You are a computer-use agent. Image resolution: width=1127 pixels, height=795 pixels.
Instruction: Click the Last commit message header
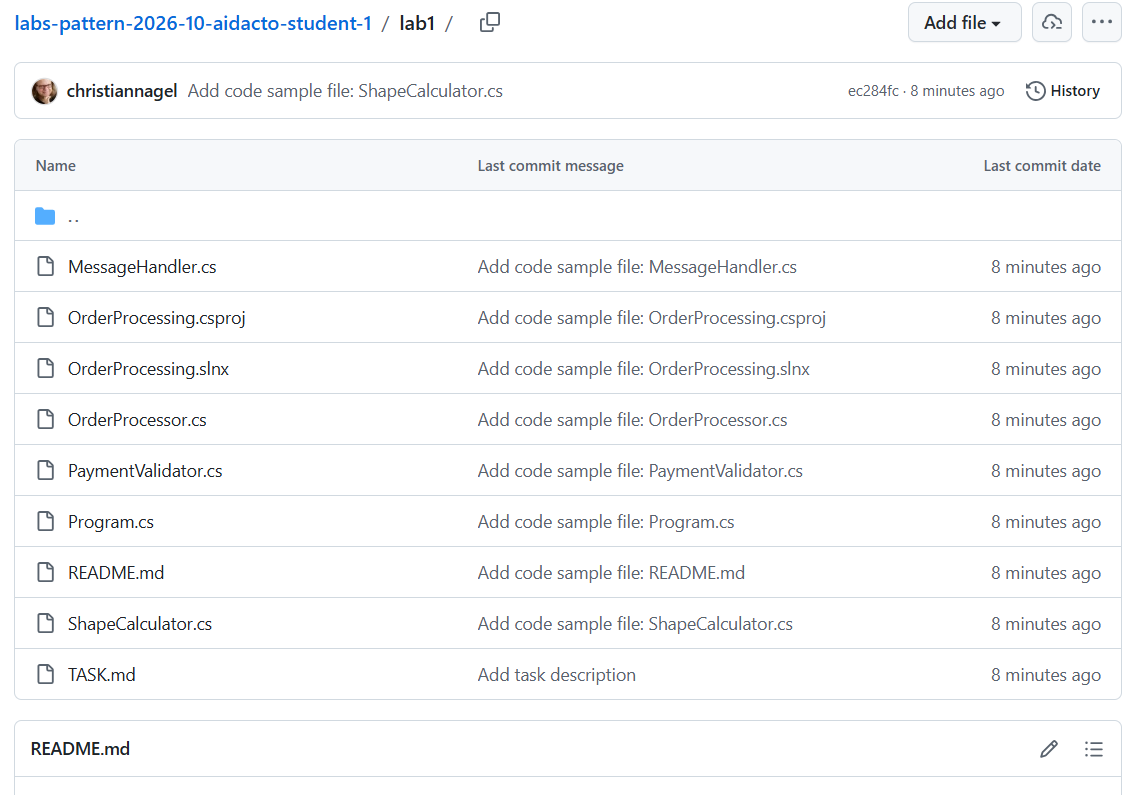point(551,165)
